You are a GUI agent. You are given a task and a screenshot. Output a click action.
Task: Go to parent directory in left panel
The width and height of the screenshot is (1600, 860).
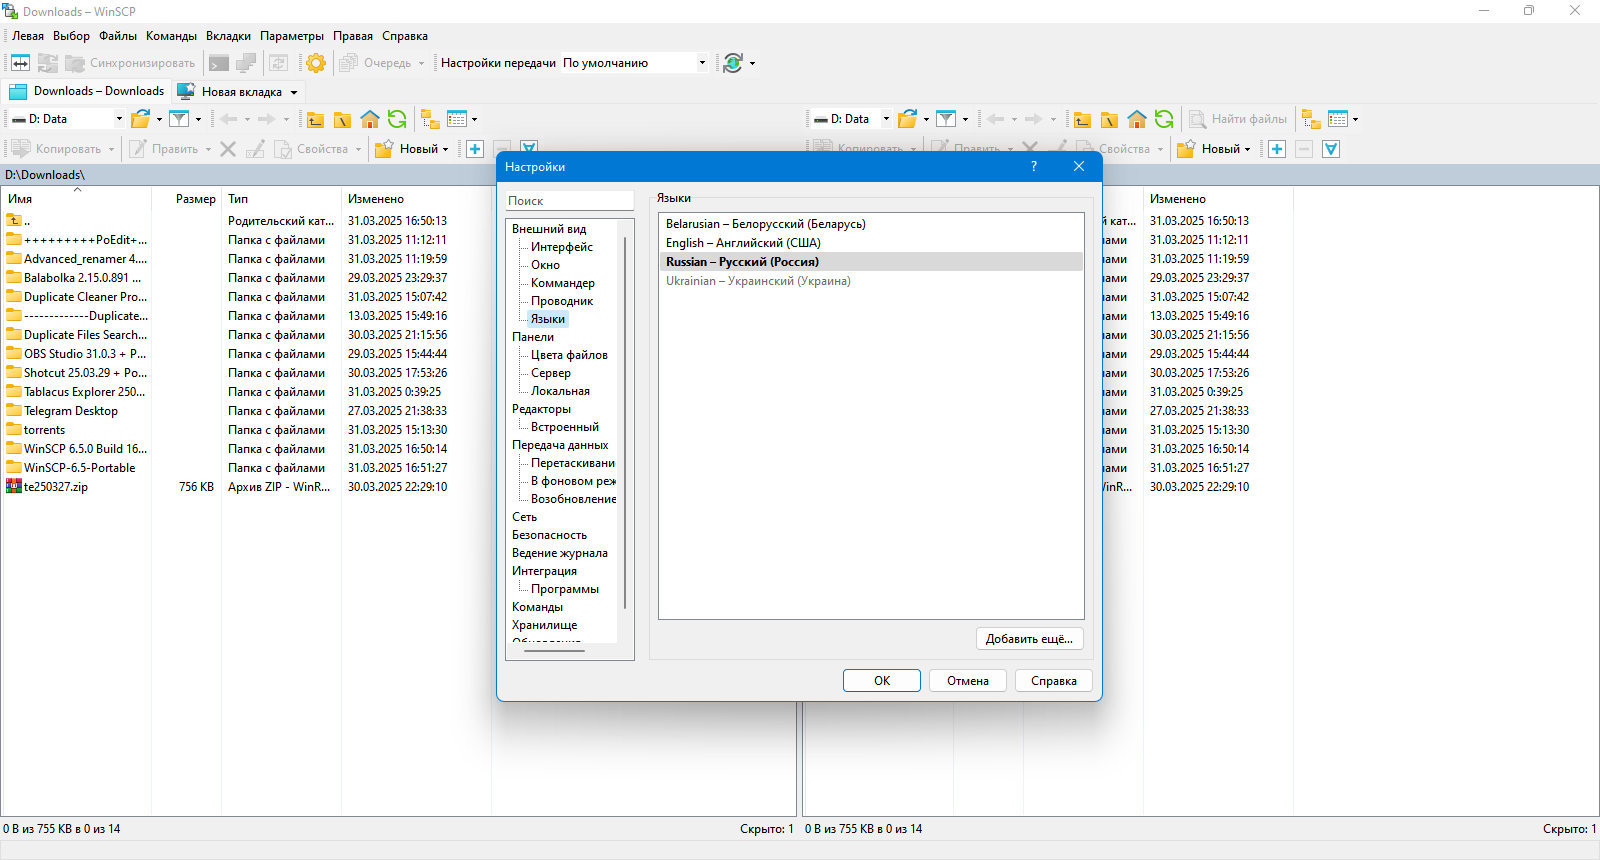pyautogui.click(x=315, y=119)
